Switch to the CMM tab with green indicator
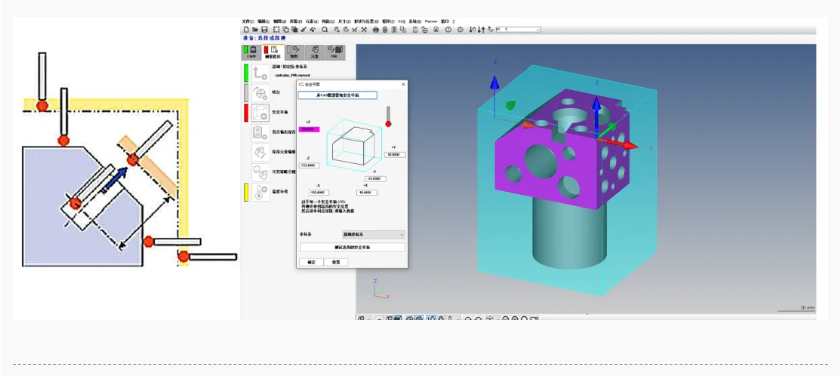The height and width of the screenshot is (376, 840). pos(251,52)
